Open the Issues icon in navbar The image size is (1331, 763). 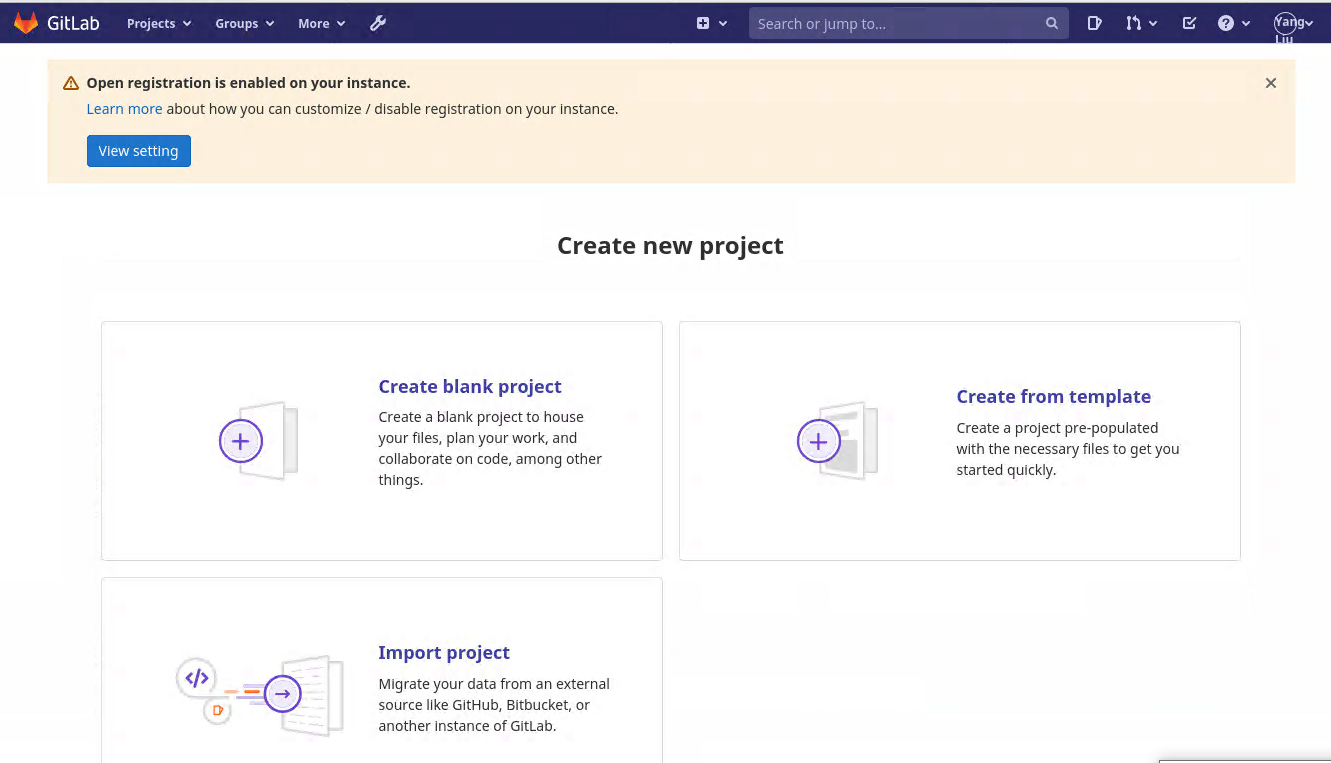[x=1094, y=23]
